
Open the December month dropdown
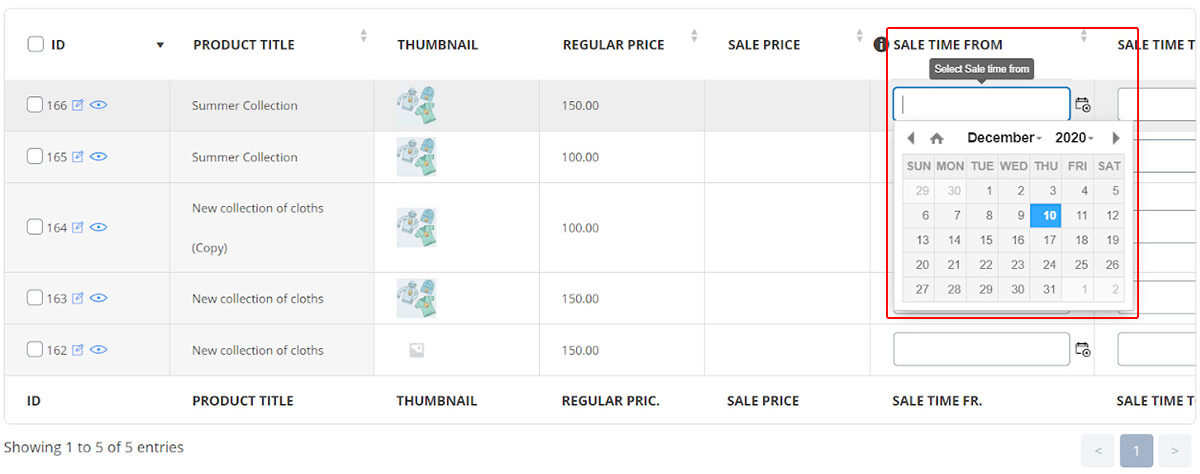click(1004, 138)
